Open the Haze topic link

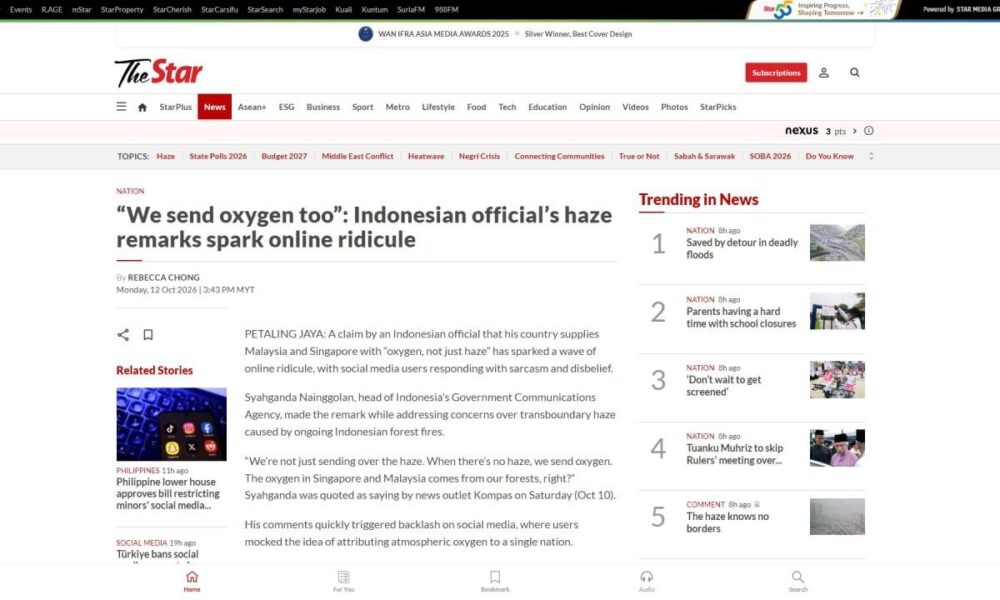pyautogui.click(x=165, y=156)
